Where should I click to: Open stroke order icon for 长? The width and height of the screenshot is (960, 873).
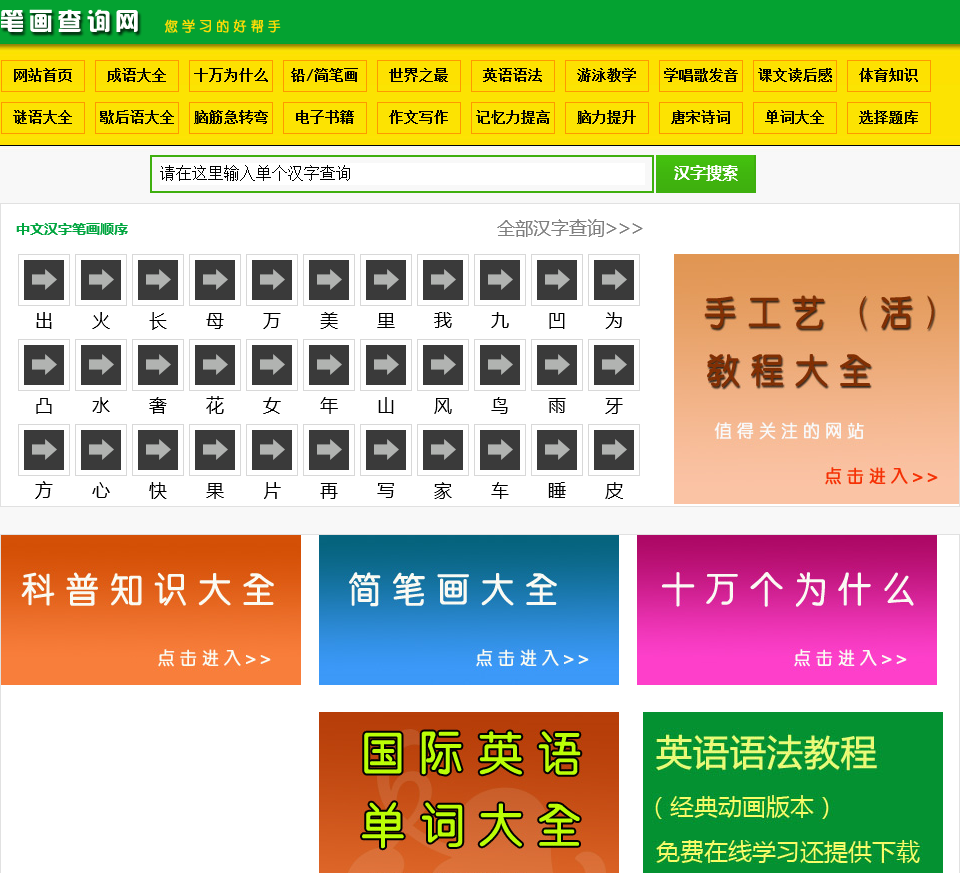click(158, 280)
